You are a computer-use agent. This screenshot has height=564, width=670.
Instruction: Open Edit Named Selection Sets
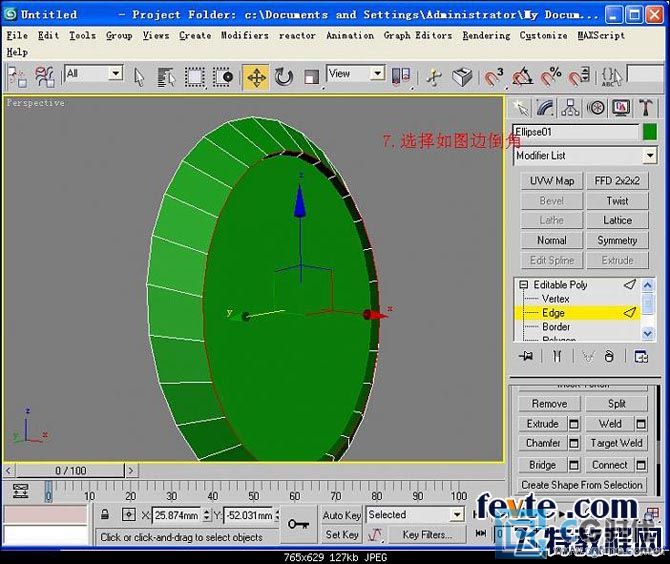tap(611, 77)
